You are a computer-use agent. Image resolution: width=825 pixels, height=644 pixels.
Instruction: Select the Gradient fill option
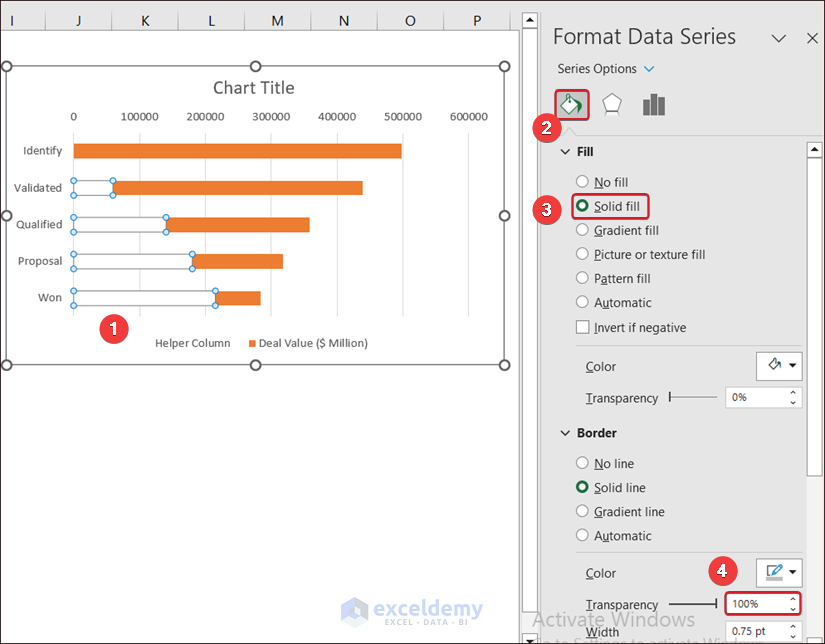(583, 231)
